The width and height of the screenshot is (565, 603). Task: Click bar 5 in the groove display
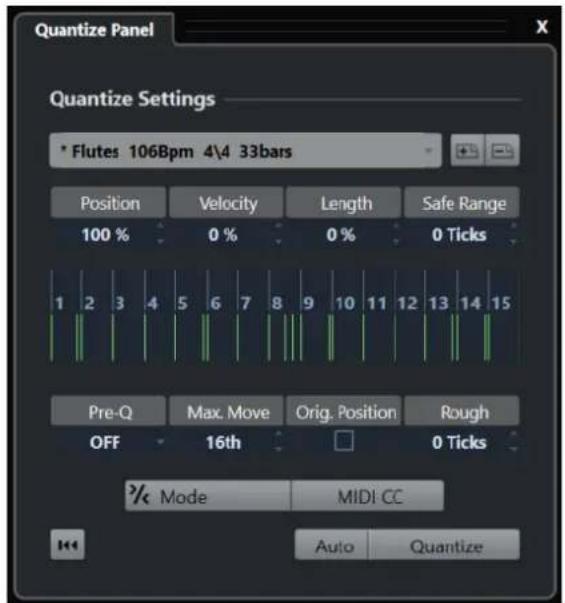[182, 303]
